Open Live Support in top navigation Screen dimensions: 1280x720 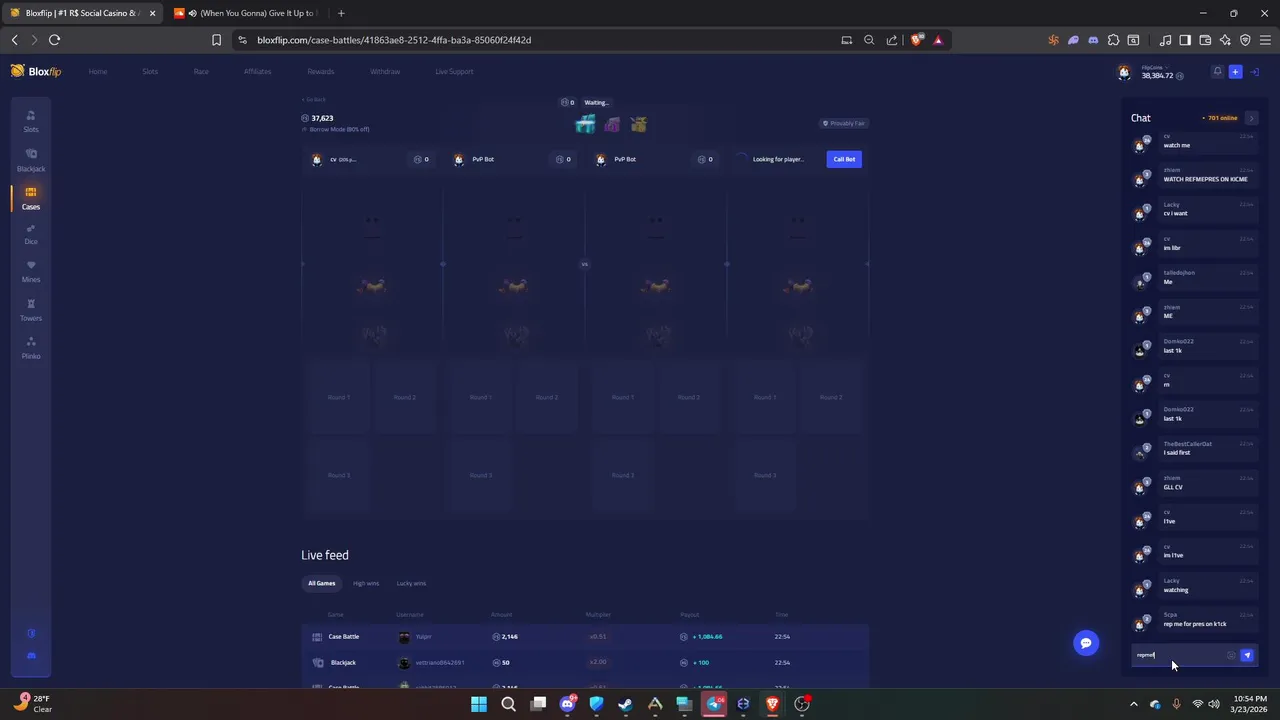454,72
